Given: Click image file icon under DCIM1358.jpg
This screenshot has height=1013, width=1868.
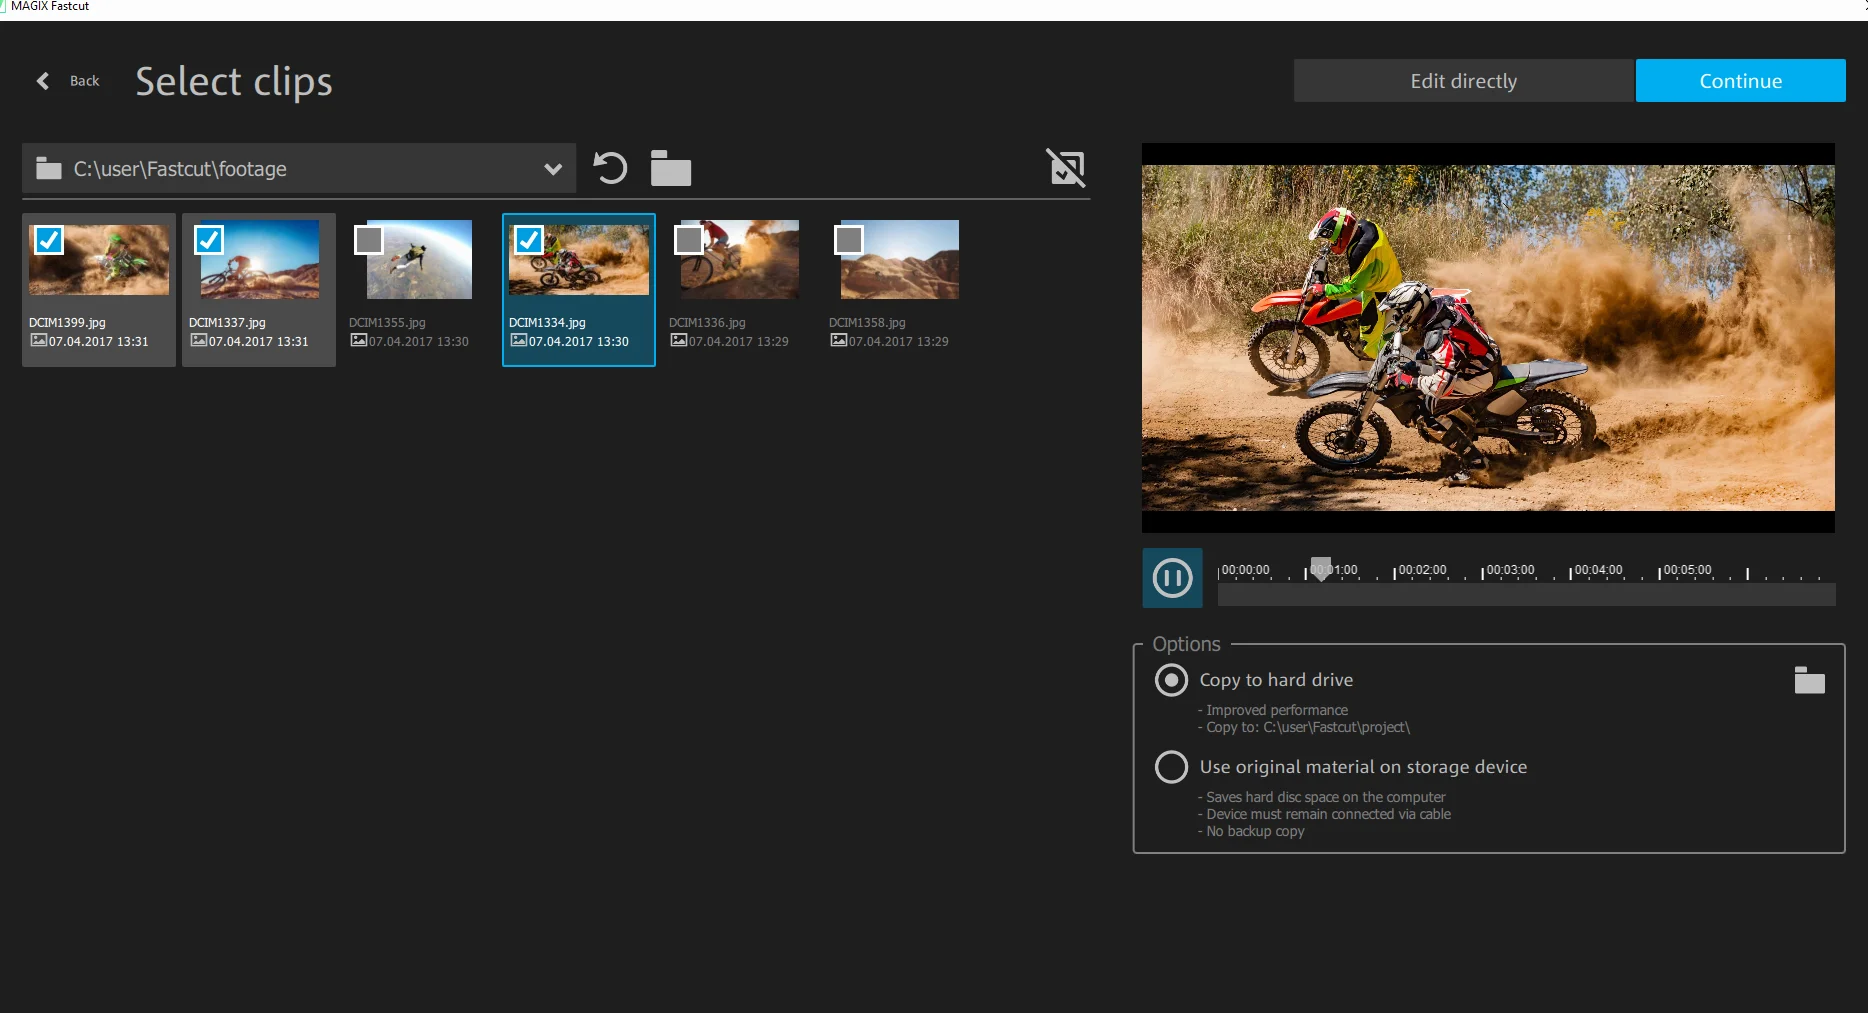Looking at the screenshot, I should coord(838,340).
